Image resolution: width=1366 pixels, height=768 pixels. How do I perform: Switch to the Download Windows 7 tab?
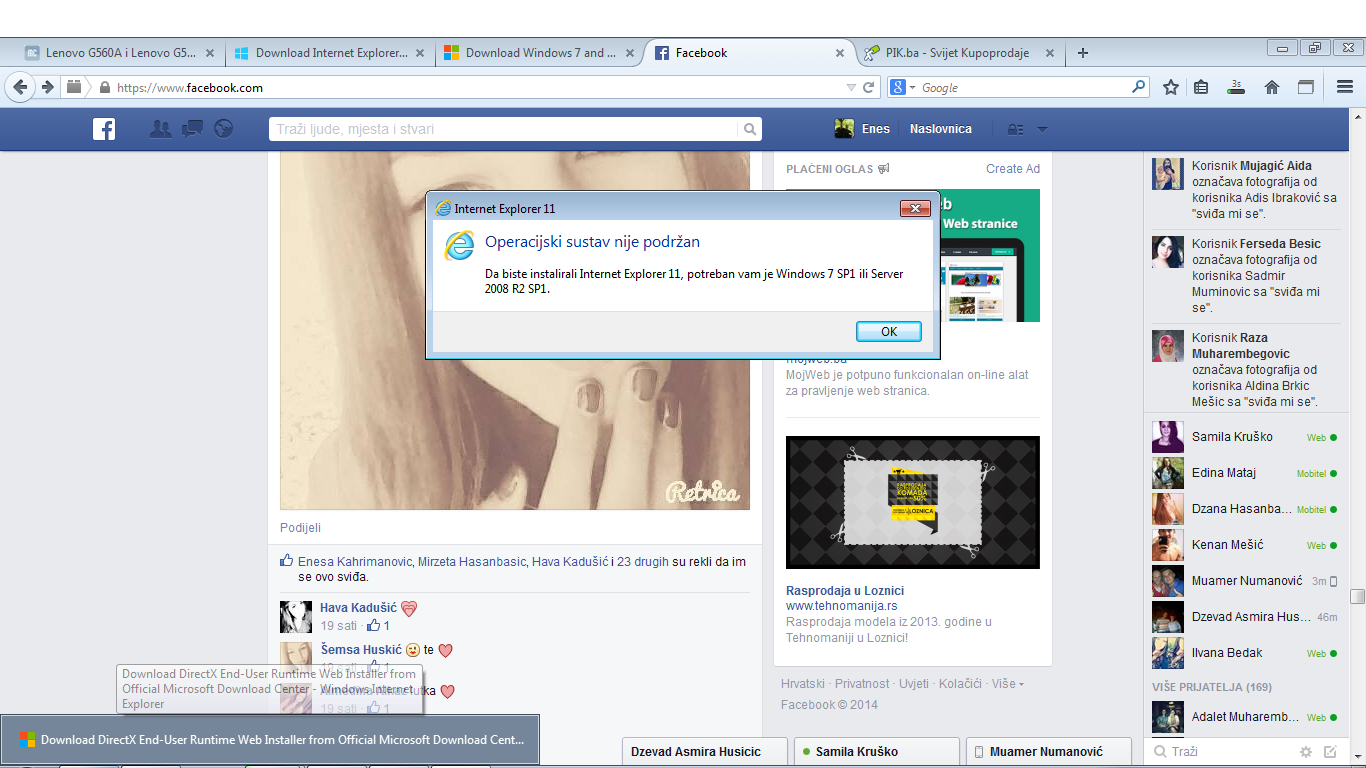pyautogui.click(x=540, y=53)
